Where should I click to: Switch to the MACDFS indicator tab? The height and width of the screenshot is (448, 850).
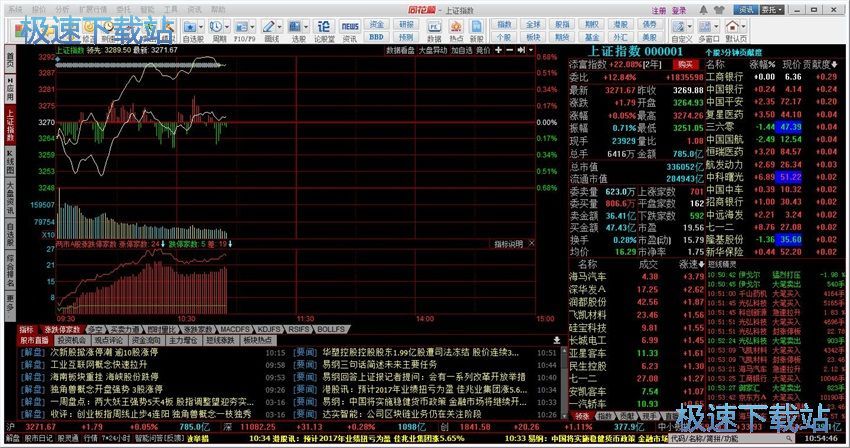click(x=235, y=329)
